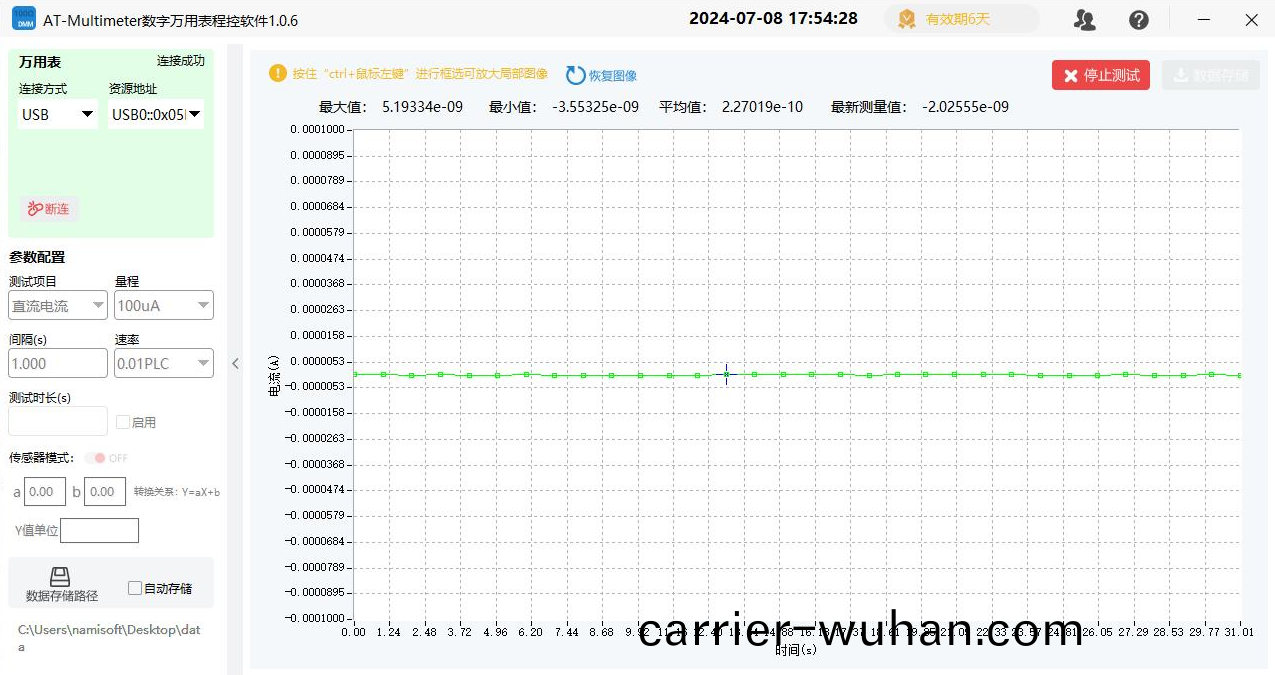Click the 数据存储 data save button
The height and width of the screenshot is (675, 1275).
pyautogui.click(x=1210, y=75)
